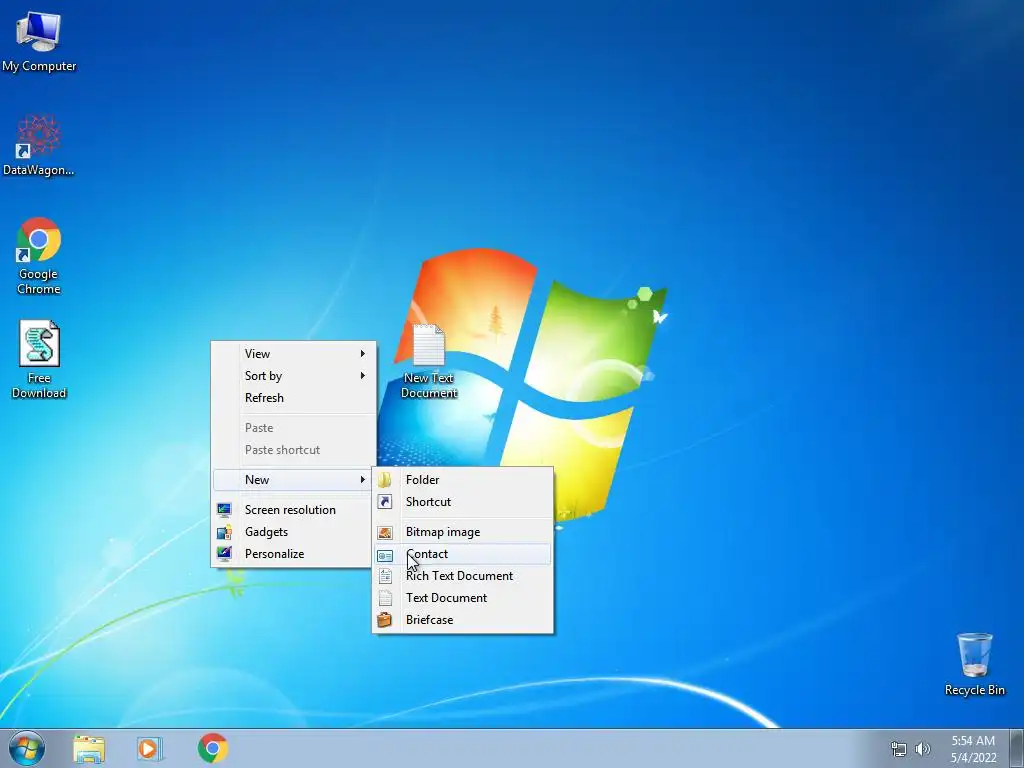Choose Refresh in the context menu
The width and height of the screenshot is (1024, 768).
click(x=294, y=398)
